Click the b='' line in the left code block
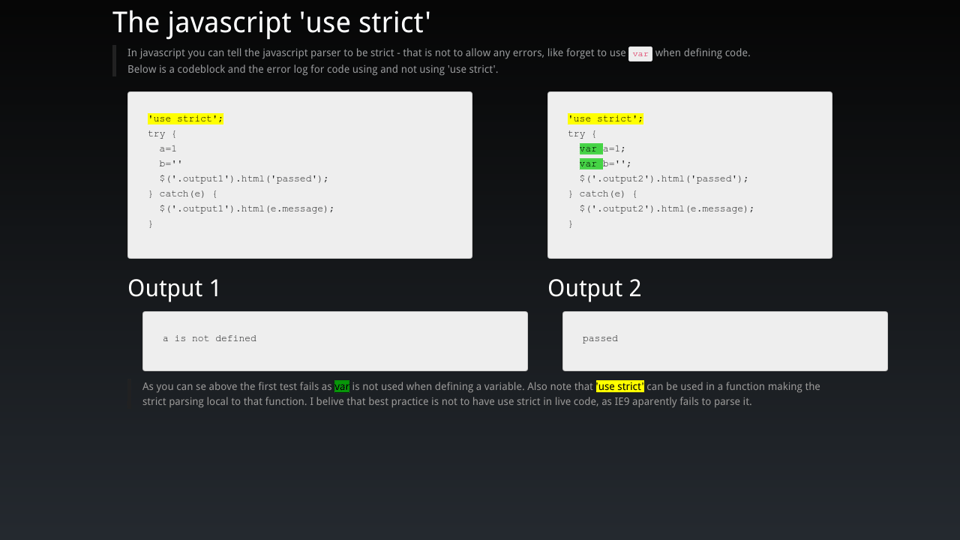This screenshot has height=540, width=960. coord(170,164)
